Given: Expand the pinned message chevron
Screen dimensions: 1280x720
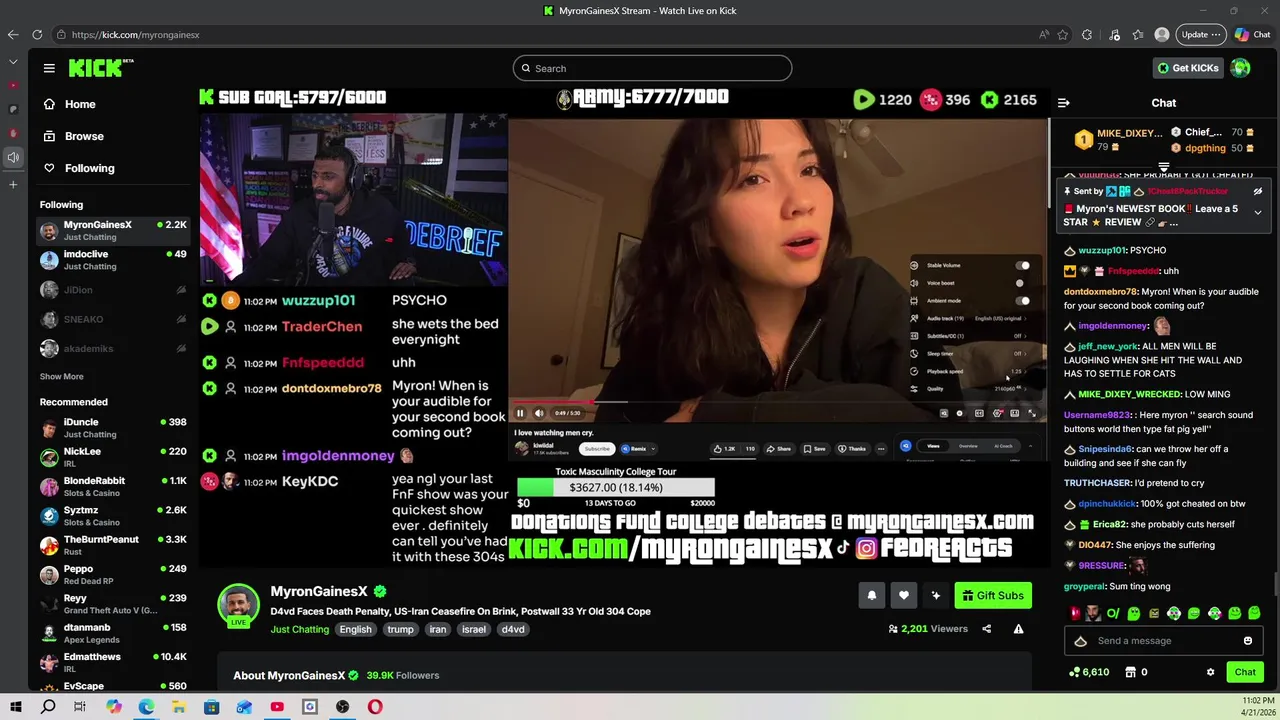Looking at the screenshot, I should point(1257,212).
